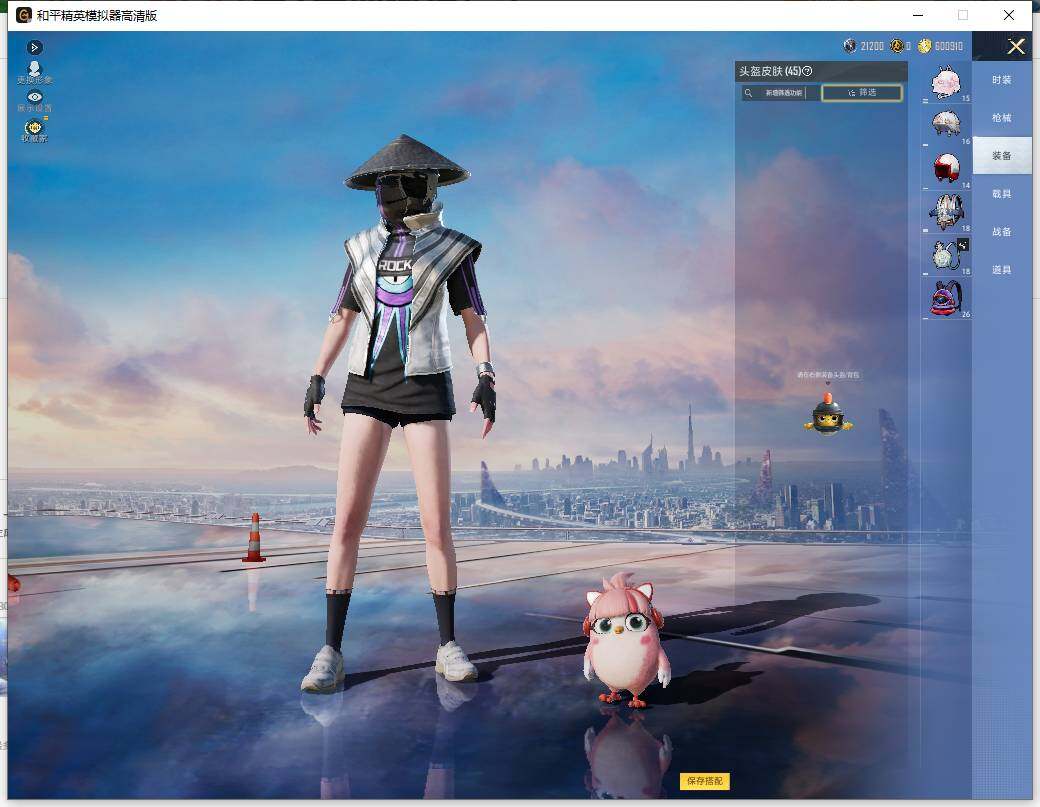Click the expand arrow icon at top left
Viewport: 1040px width, 807px height.
[x=34, y=47]
